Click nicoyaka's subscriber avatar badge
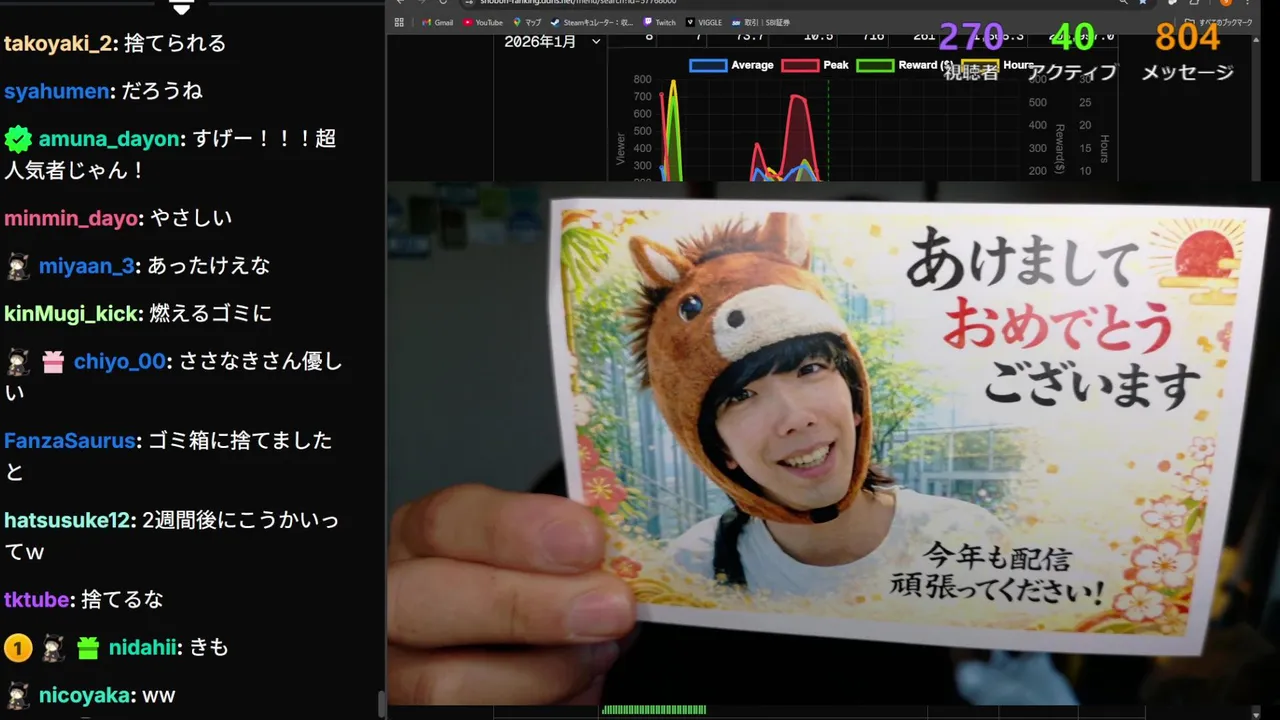This screenshot has height=720, width=1280. [18, 695]
